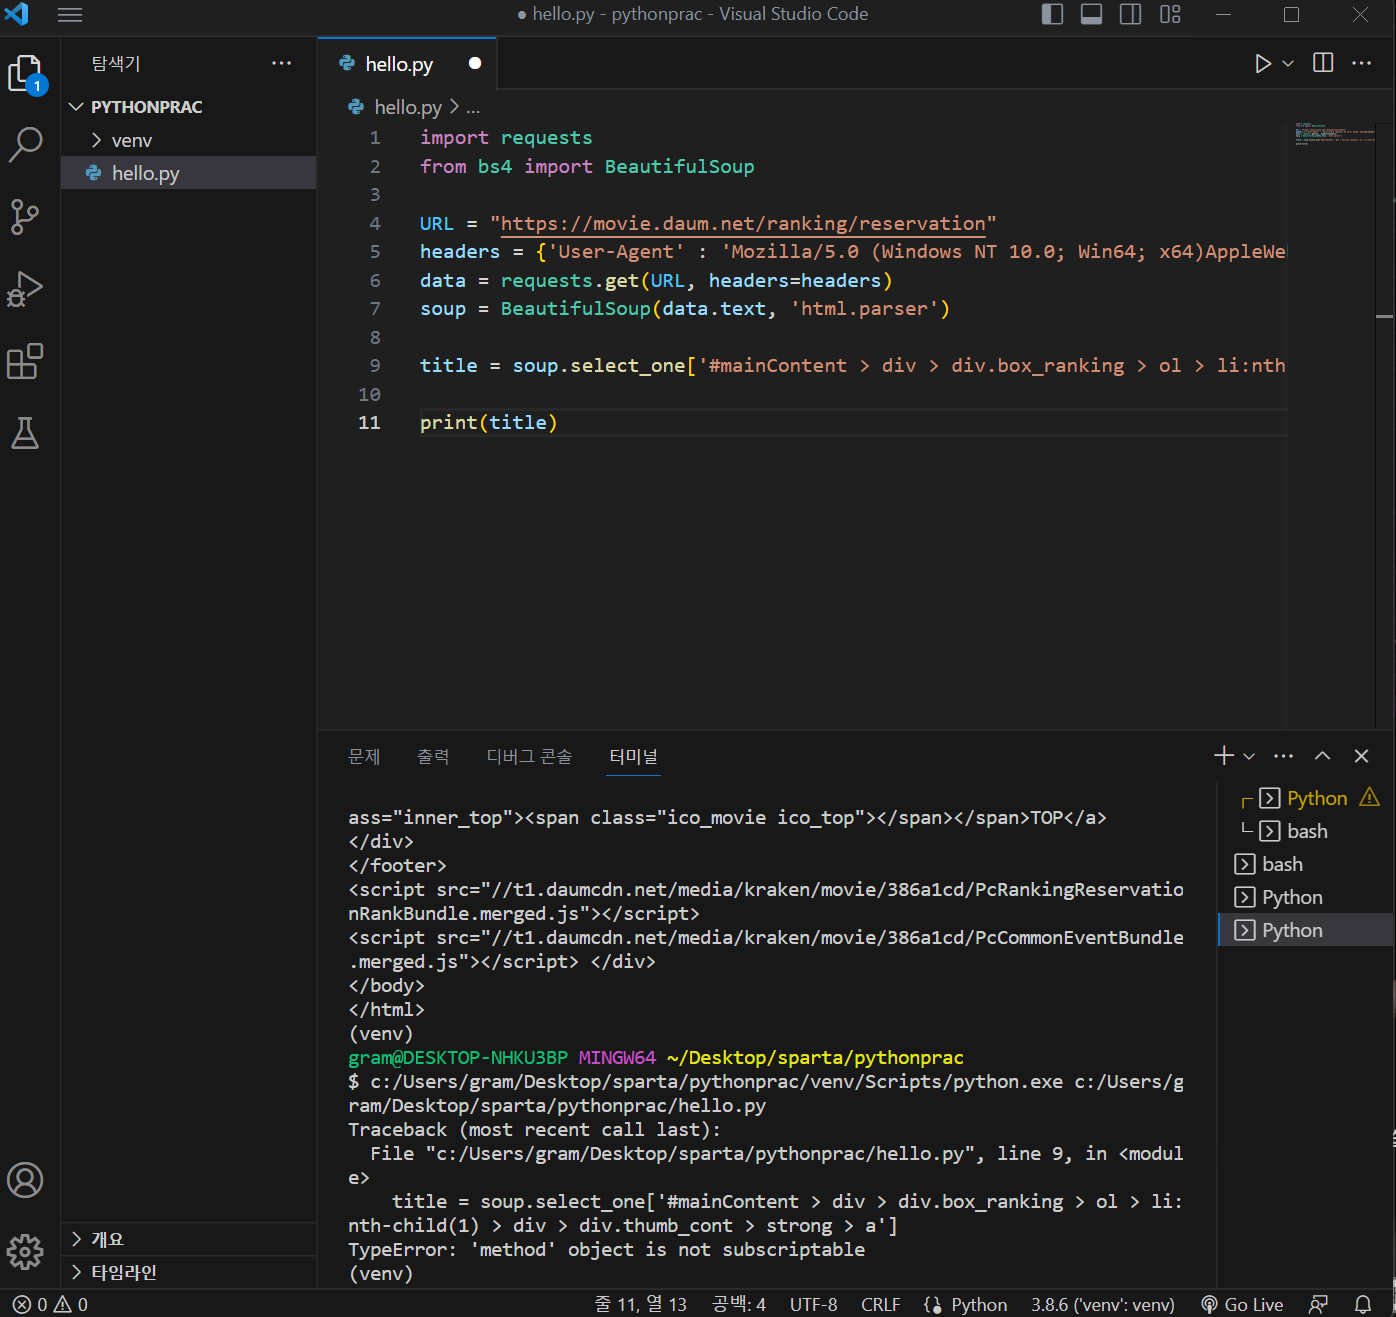The height and width of the screenshot is (1317, 1396).
Task: Click the code minimap preview
Action: 1335,134
